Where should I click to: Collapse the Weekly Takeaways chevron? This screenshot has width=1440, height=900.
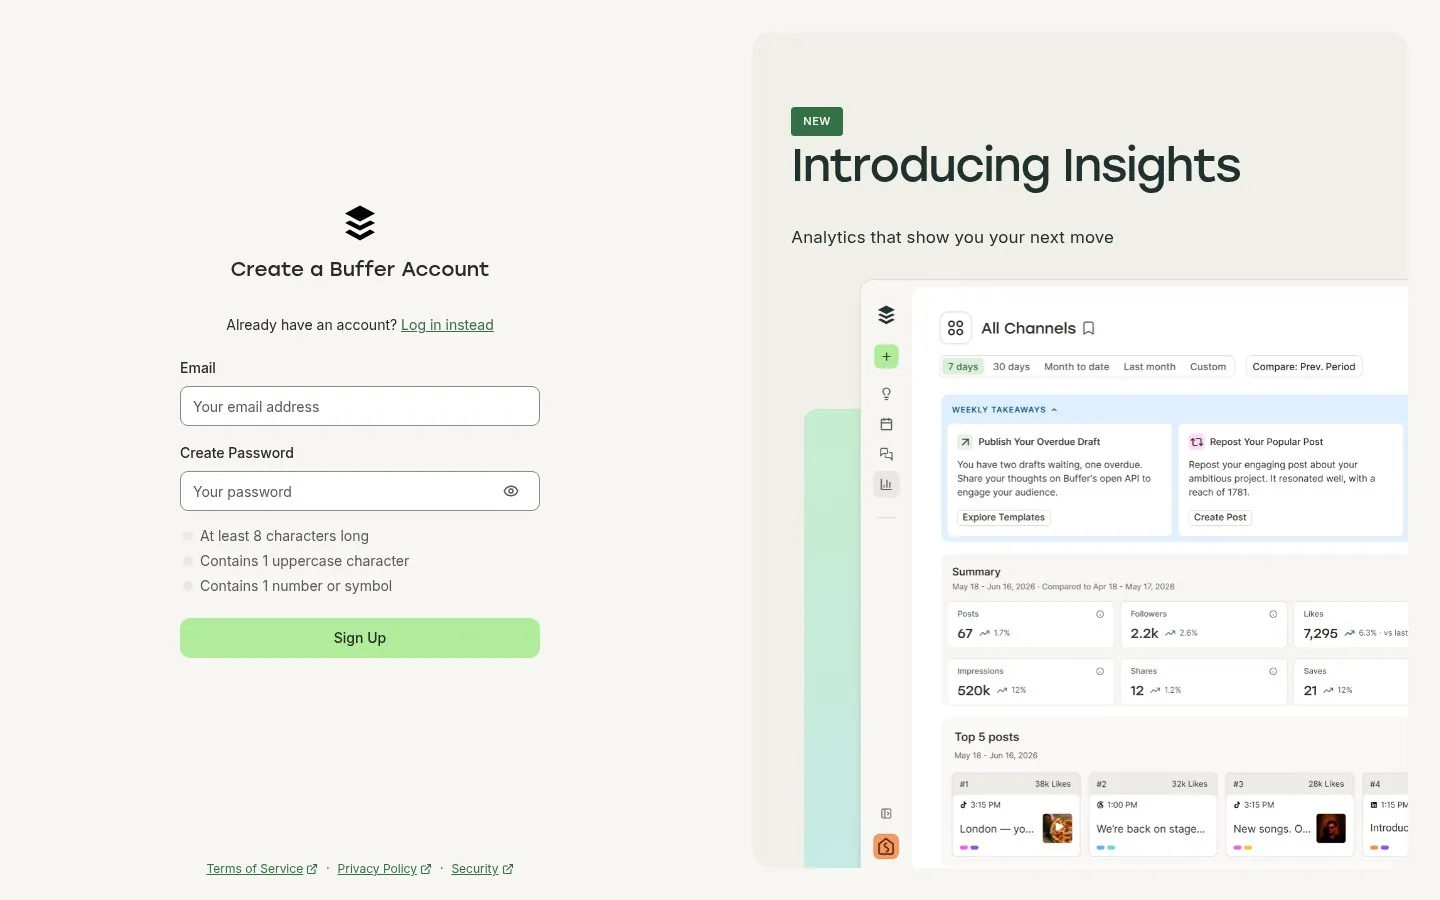pyautogui.click(x=1054, y=410)
